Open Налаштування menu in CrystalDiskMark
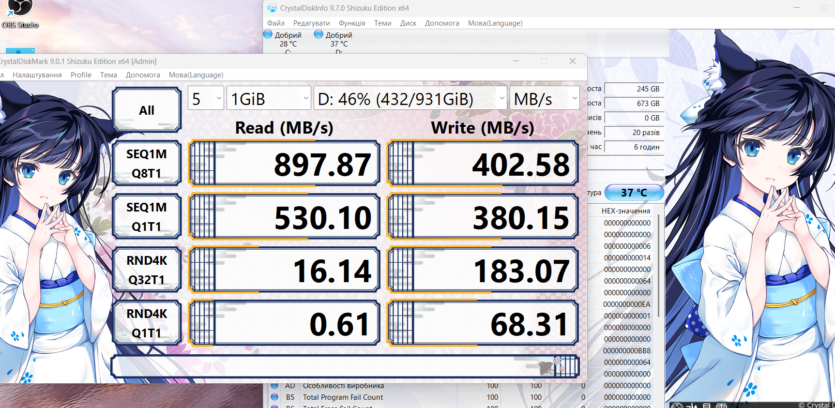The width and height of the screenshot is (835, 408). point(37,75)
